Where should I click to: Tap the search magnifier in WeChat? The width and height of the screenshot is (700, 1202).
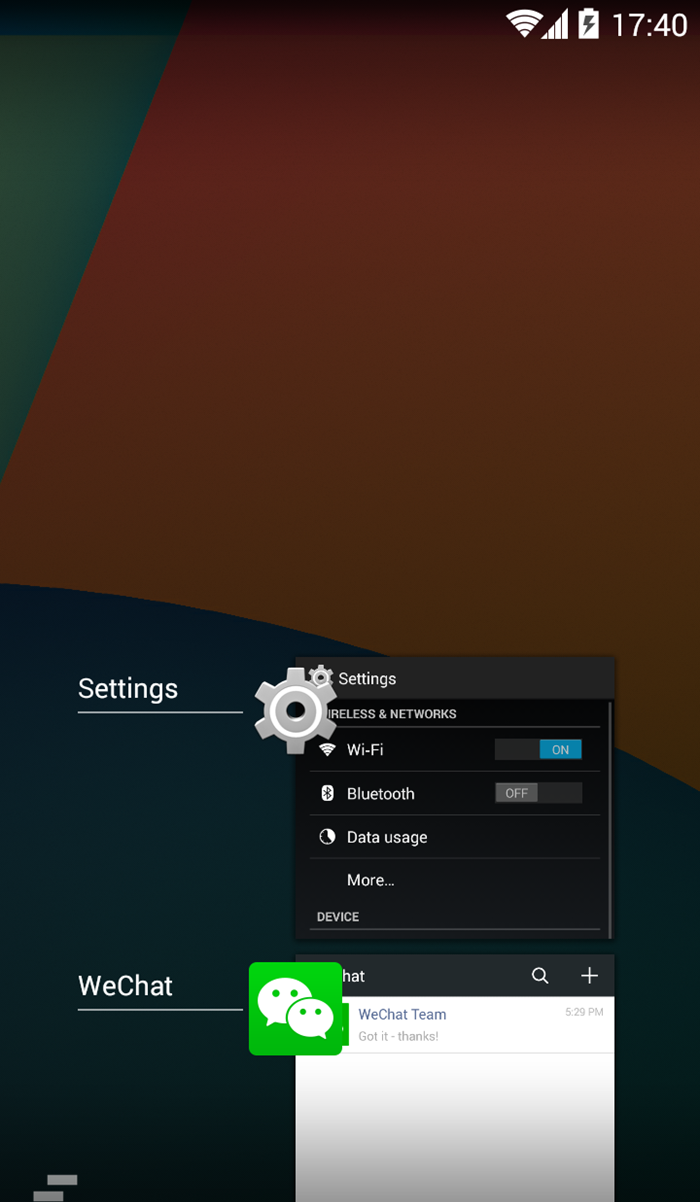[x=540, y=976]
